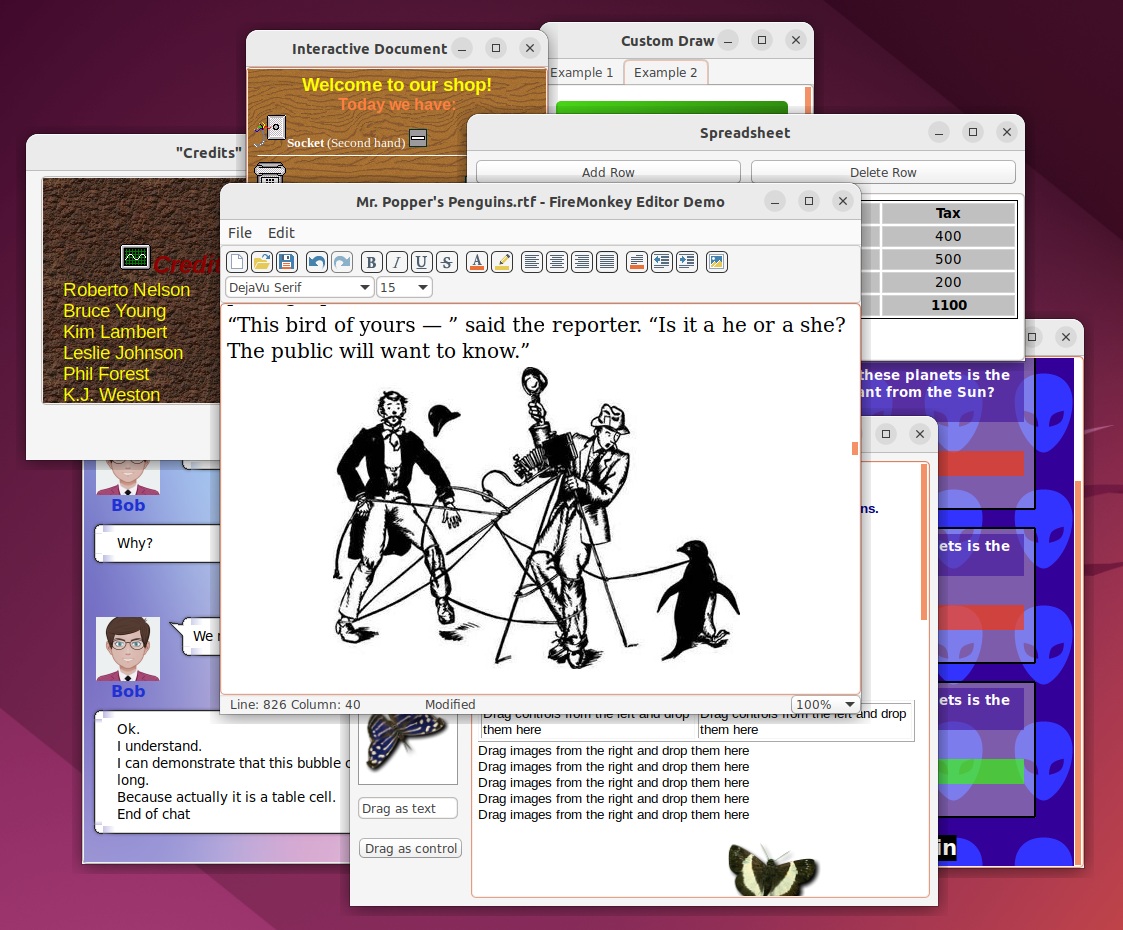The image size is (1123, 930).
Task: Click the New document icon
Action: pos(237,262)
